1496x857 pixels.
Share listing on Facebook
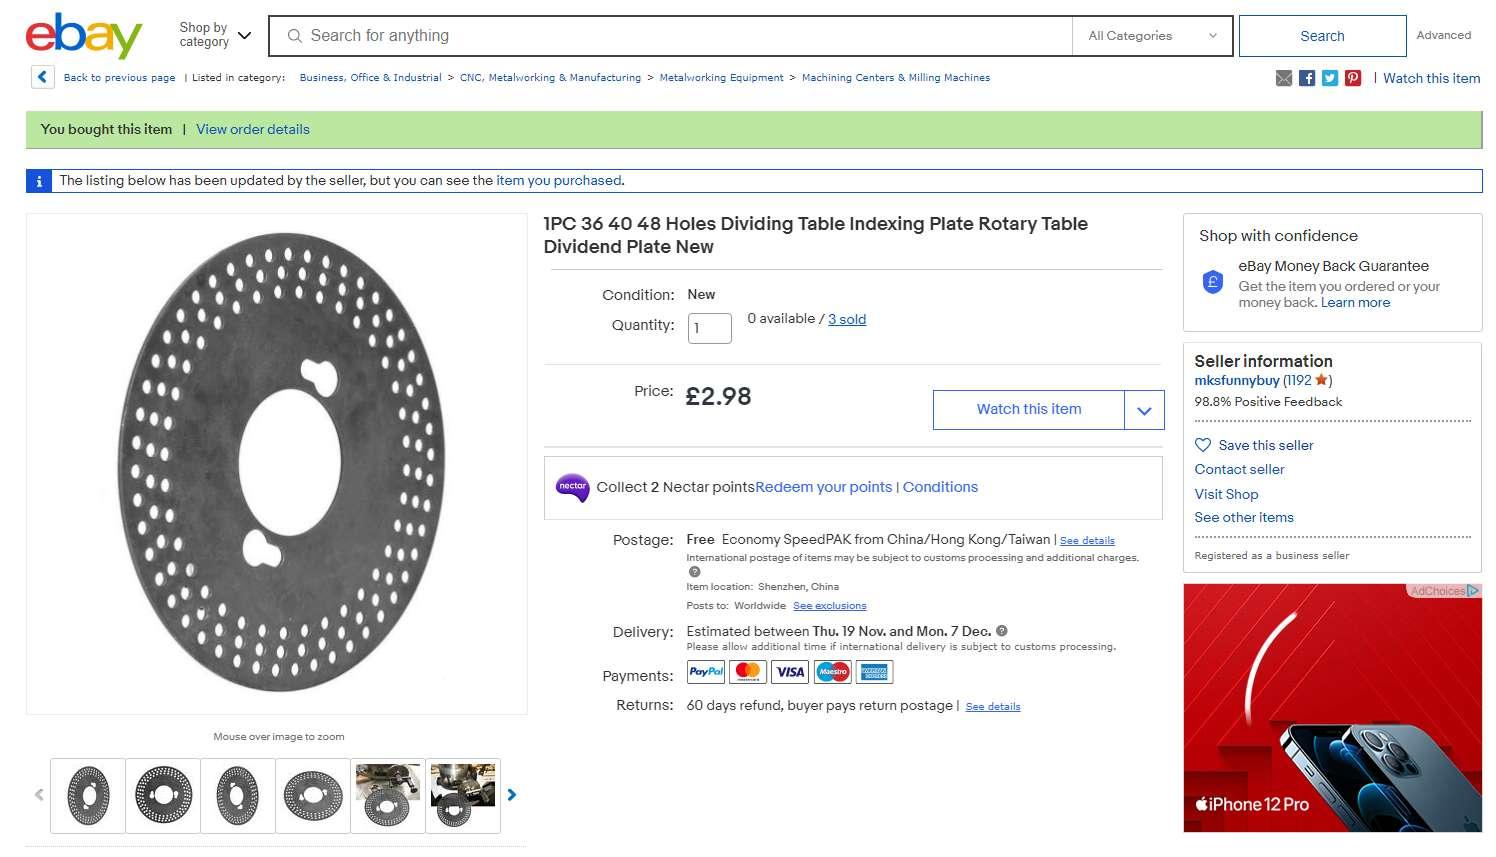[x=1307, y=78]
